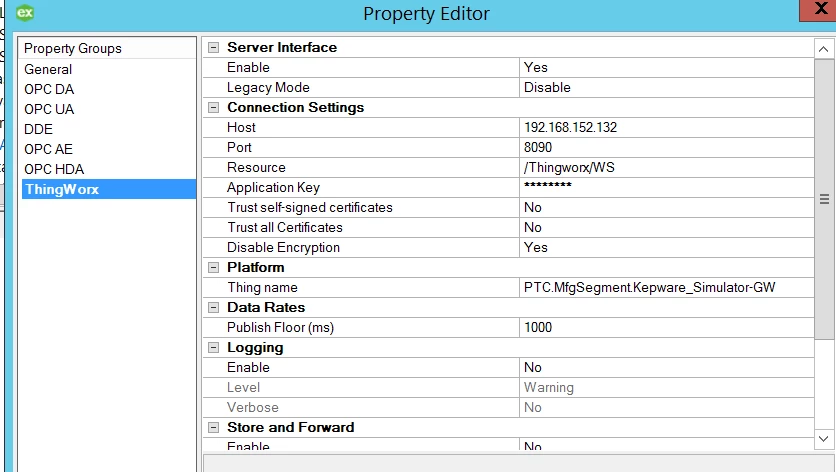
Task: Toggle Disable Encryption value Yes
Action: coord(666,247)
